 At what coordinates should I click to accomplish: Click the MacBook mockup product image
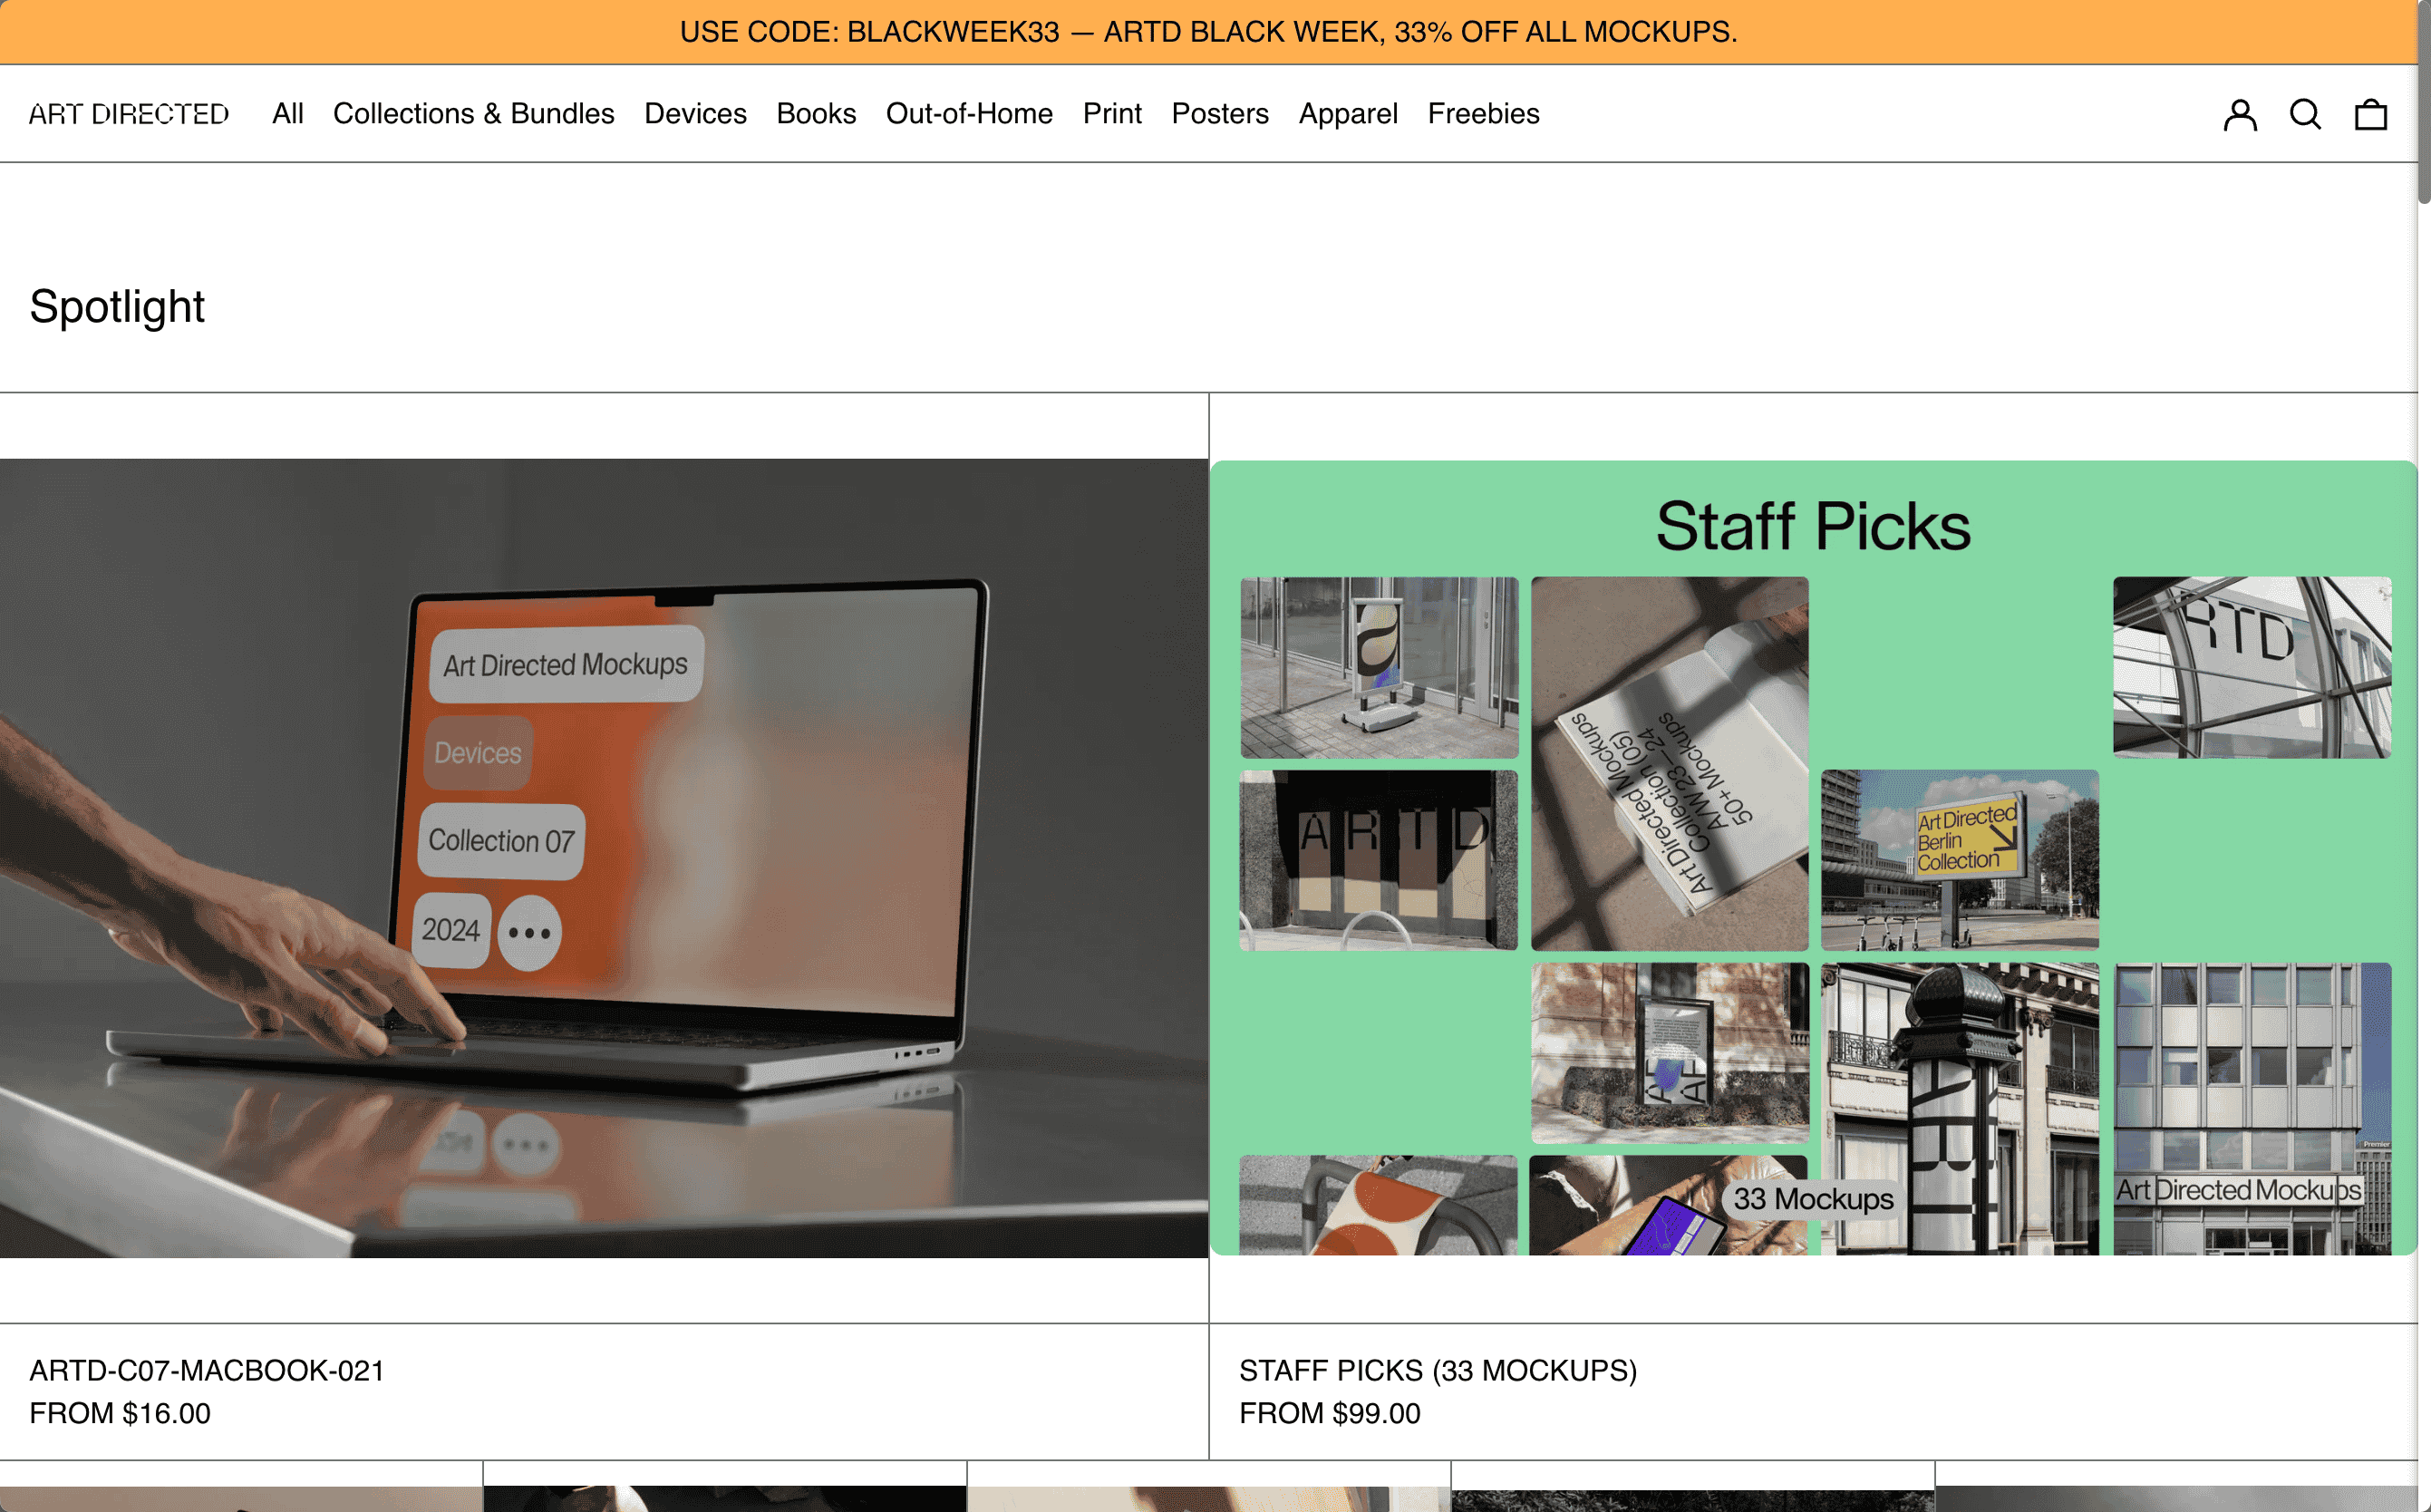coord(604,858)
